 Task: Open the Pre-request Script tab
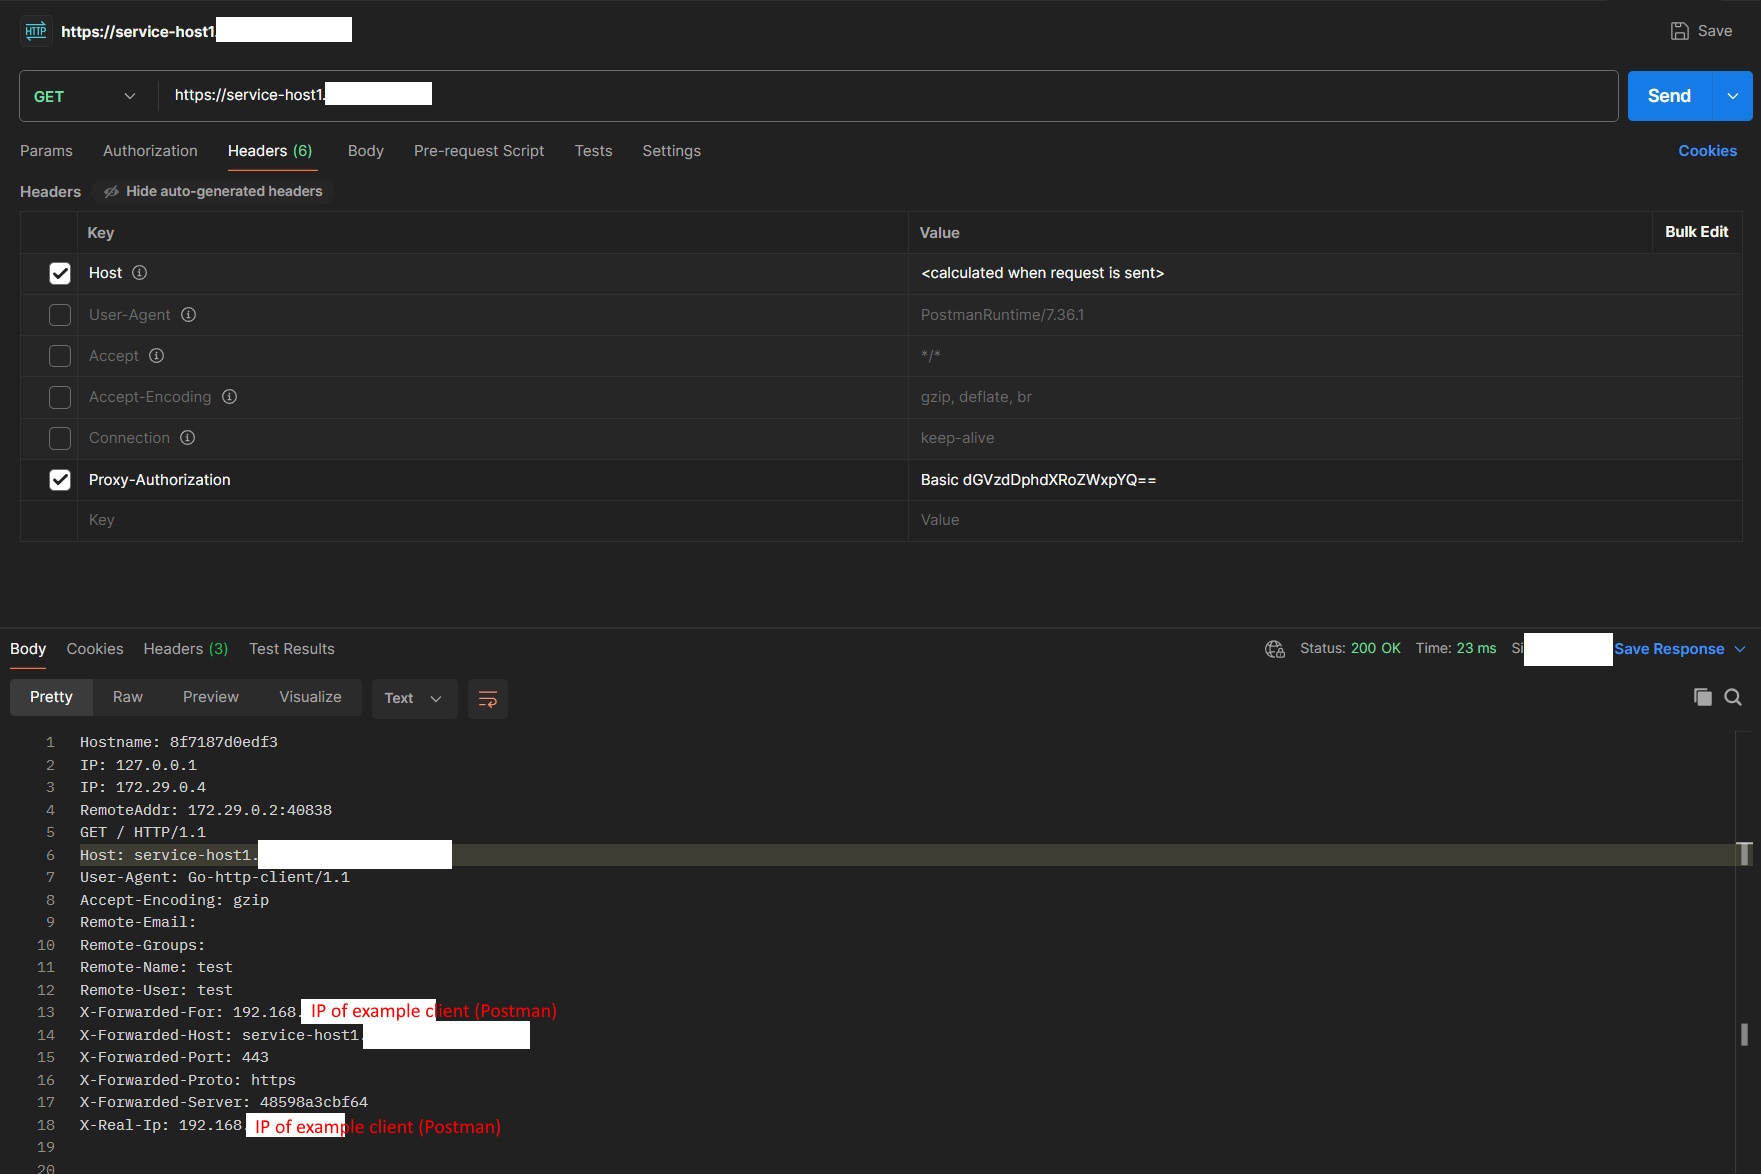point(479,151)
